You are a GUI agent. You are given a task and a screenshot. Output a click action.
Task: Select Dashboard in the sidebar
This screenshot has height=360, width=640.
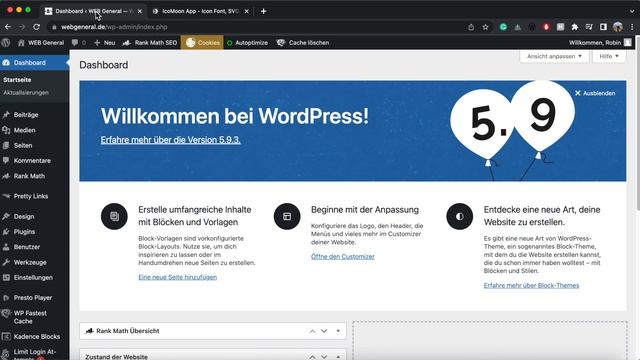coord(34,62)
